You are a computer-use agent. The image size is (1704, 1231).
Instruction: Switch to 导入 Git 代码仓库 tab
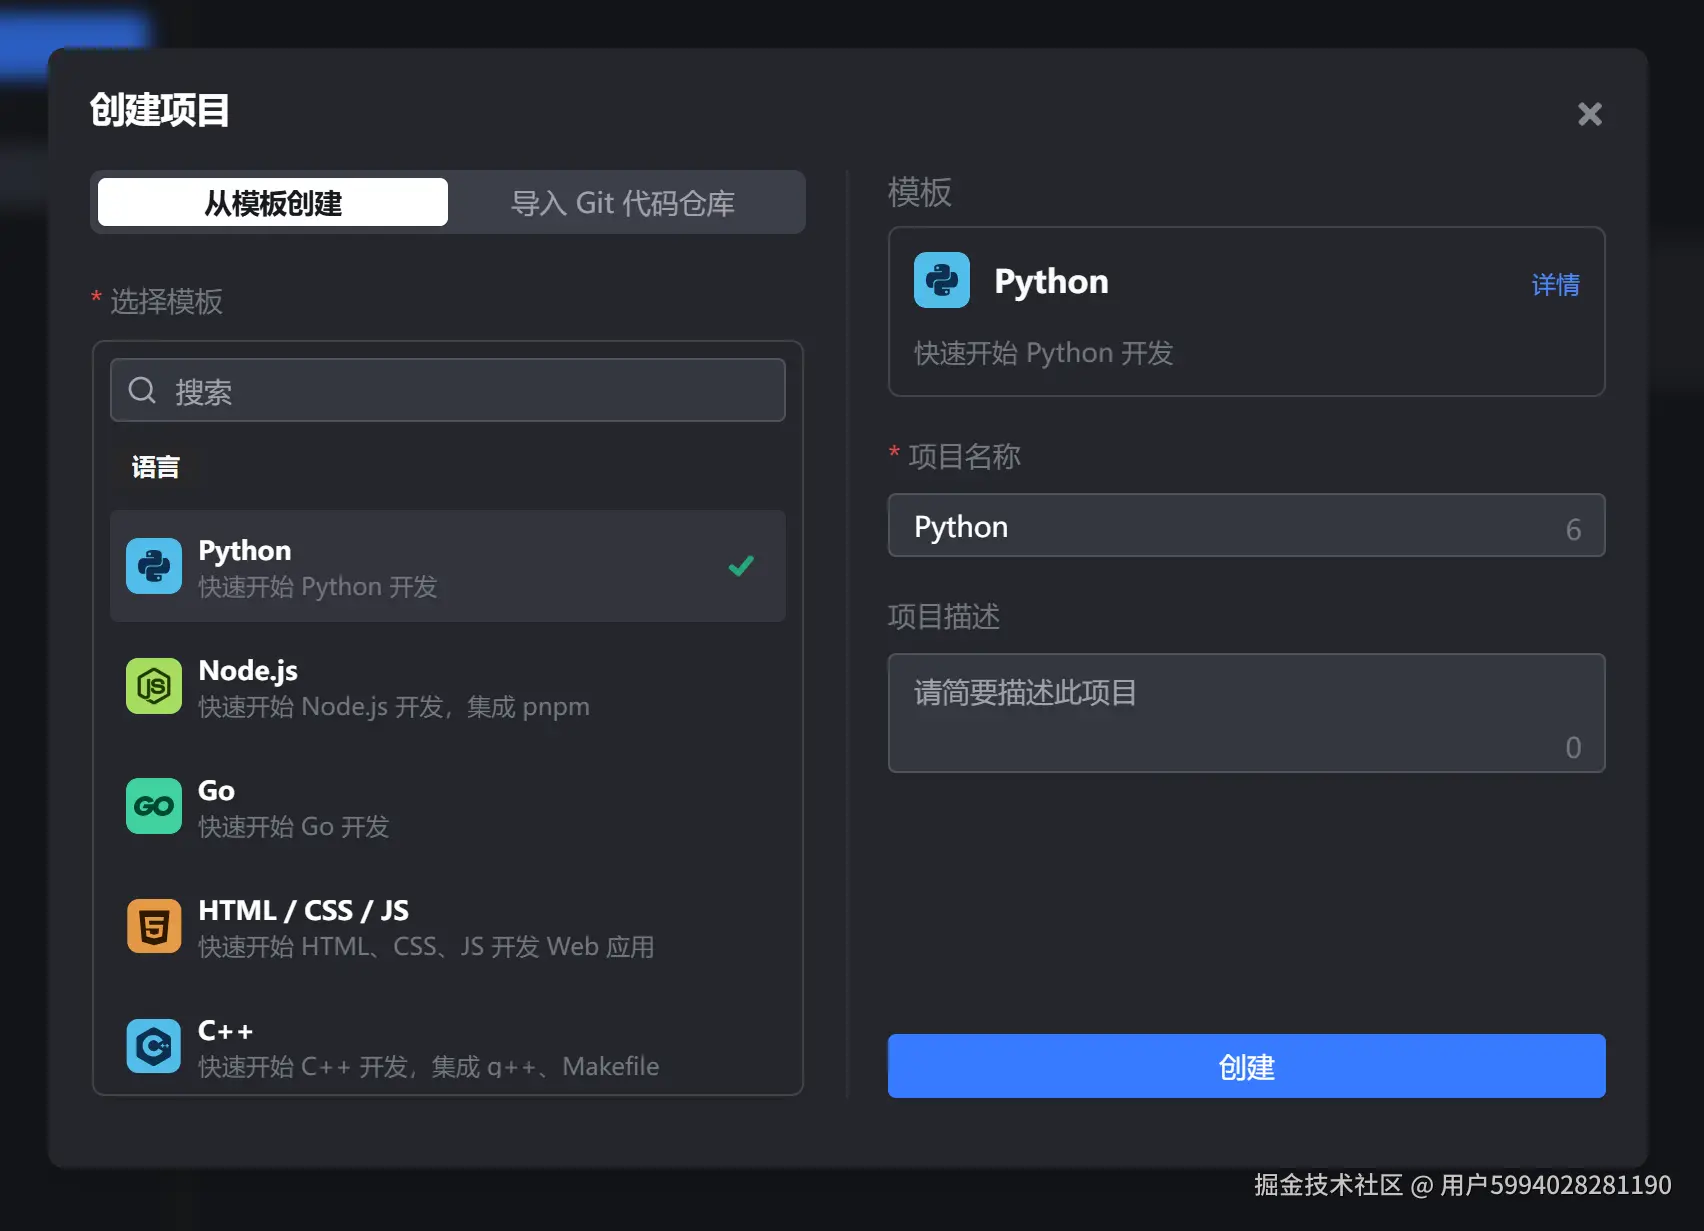click(x=623, y=203)
